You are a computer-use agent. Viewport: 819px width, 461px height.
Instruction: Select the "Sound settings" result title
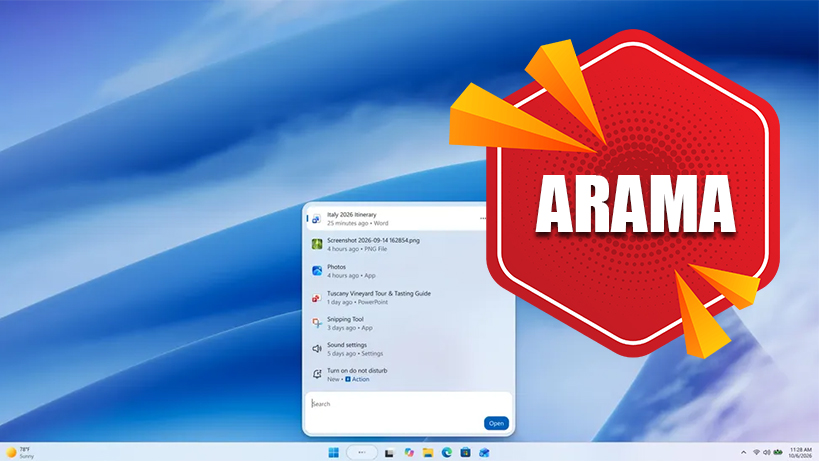tap(347, 345)
